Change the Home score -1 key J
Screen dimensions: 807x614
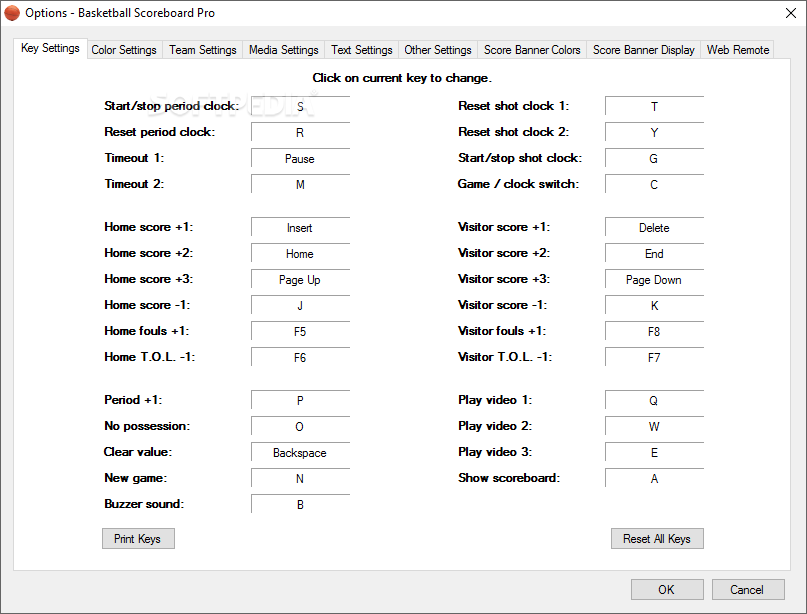pos(301,305)
